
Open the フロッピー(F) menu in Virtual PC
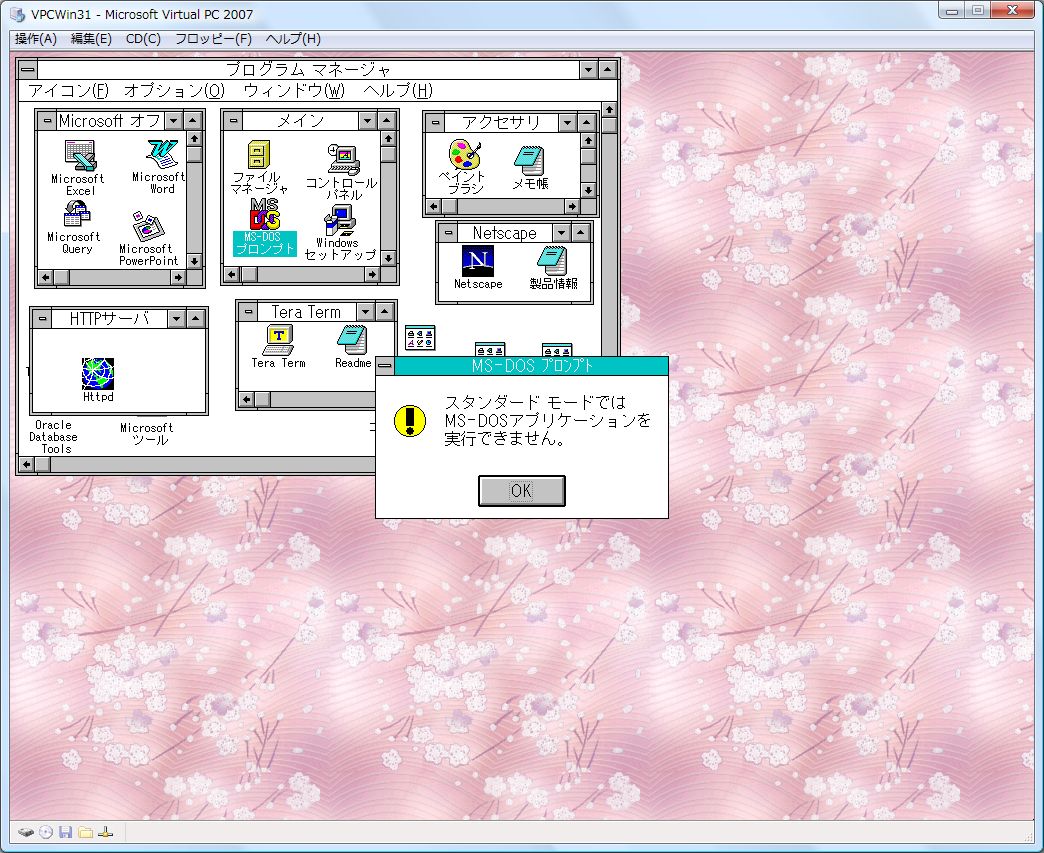click(x=213, y=39)
